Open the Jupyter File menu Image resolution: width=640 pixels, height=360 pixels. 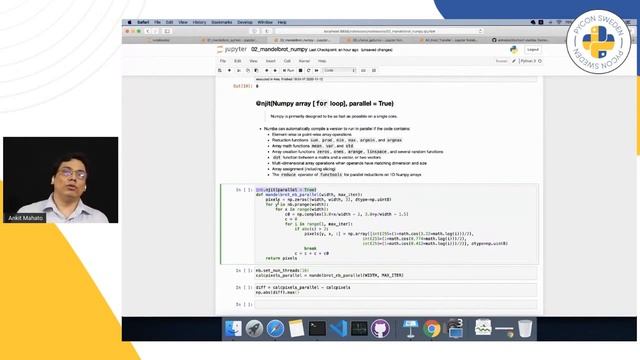coord(223,61)
